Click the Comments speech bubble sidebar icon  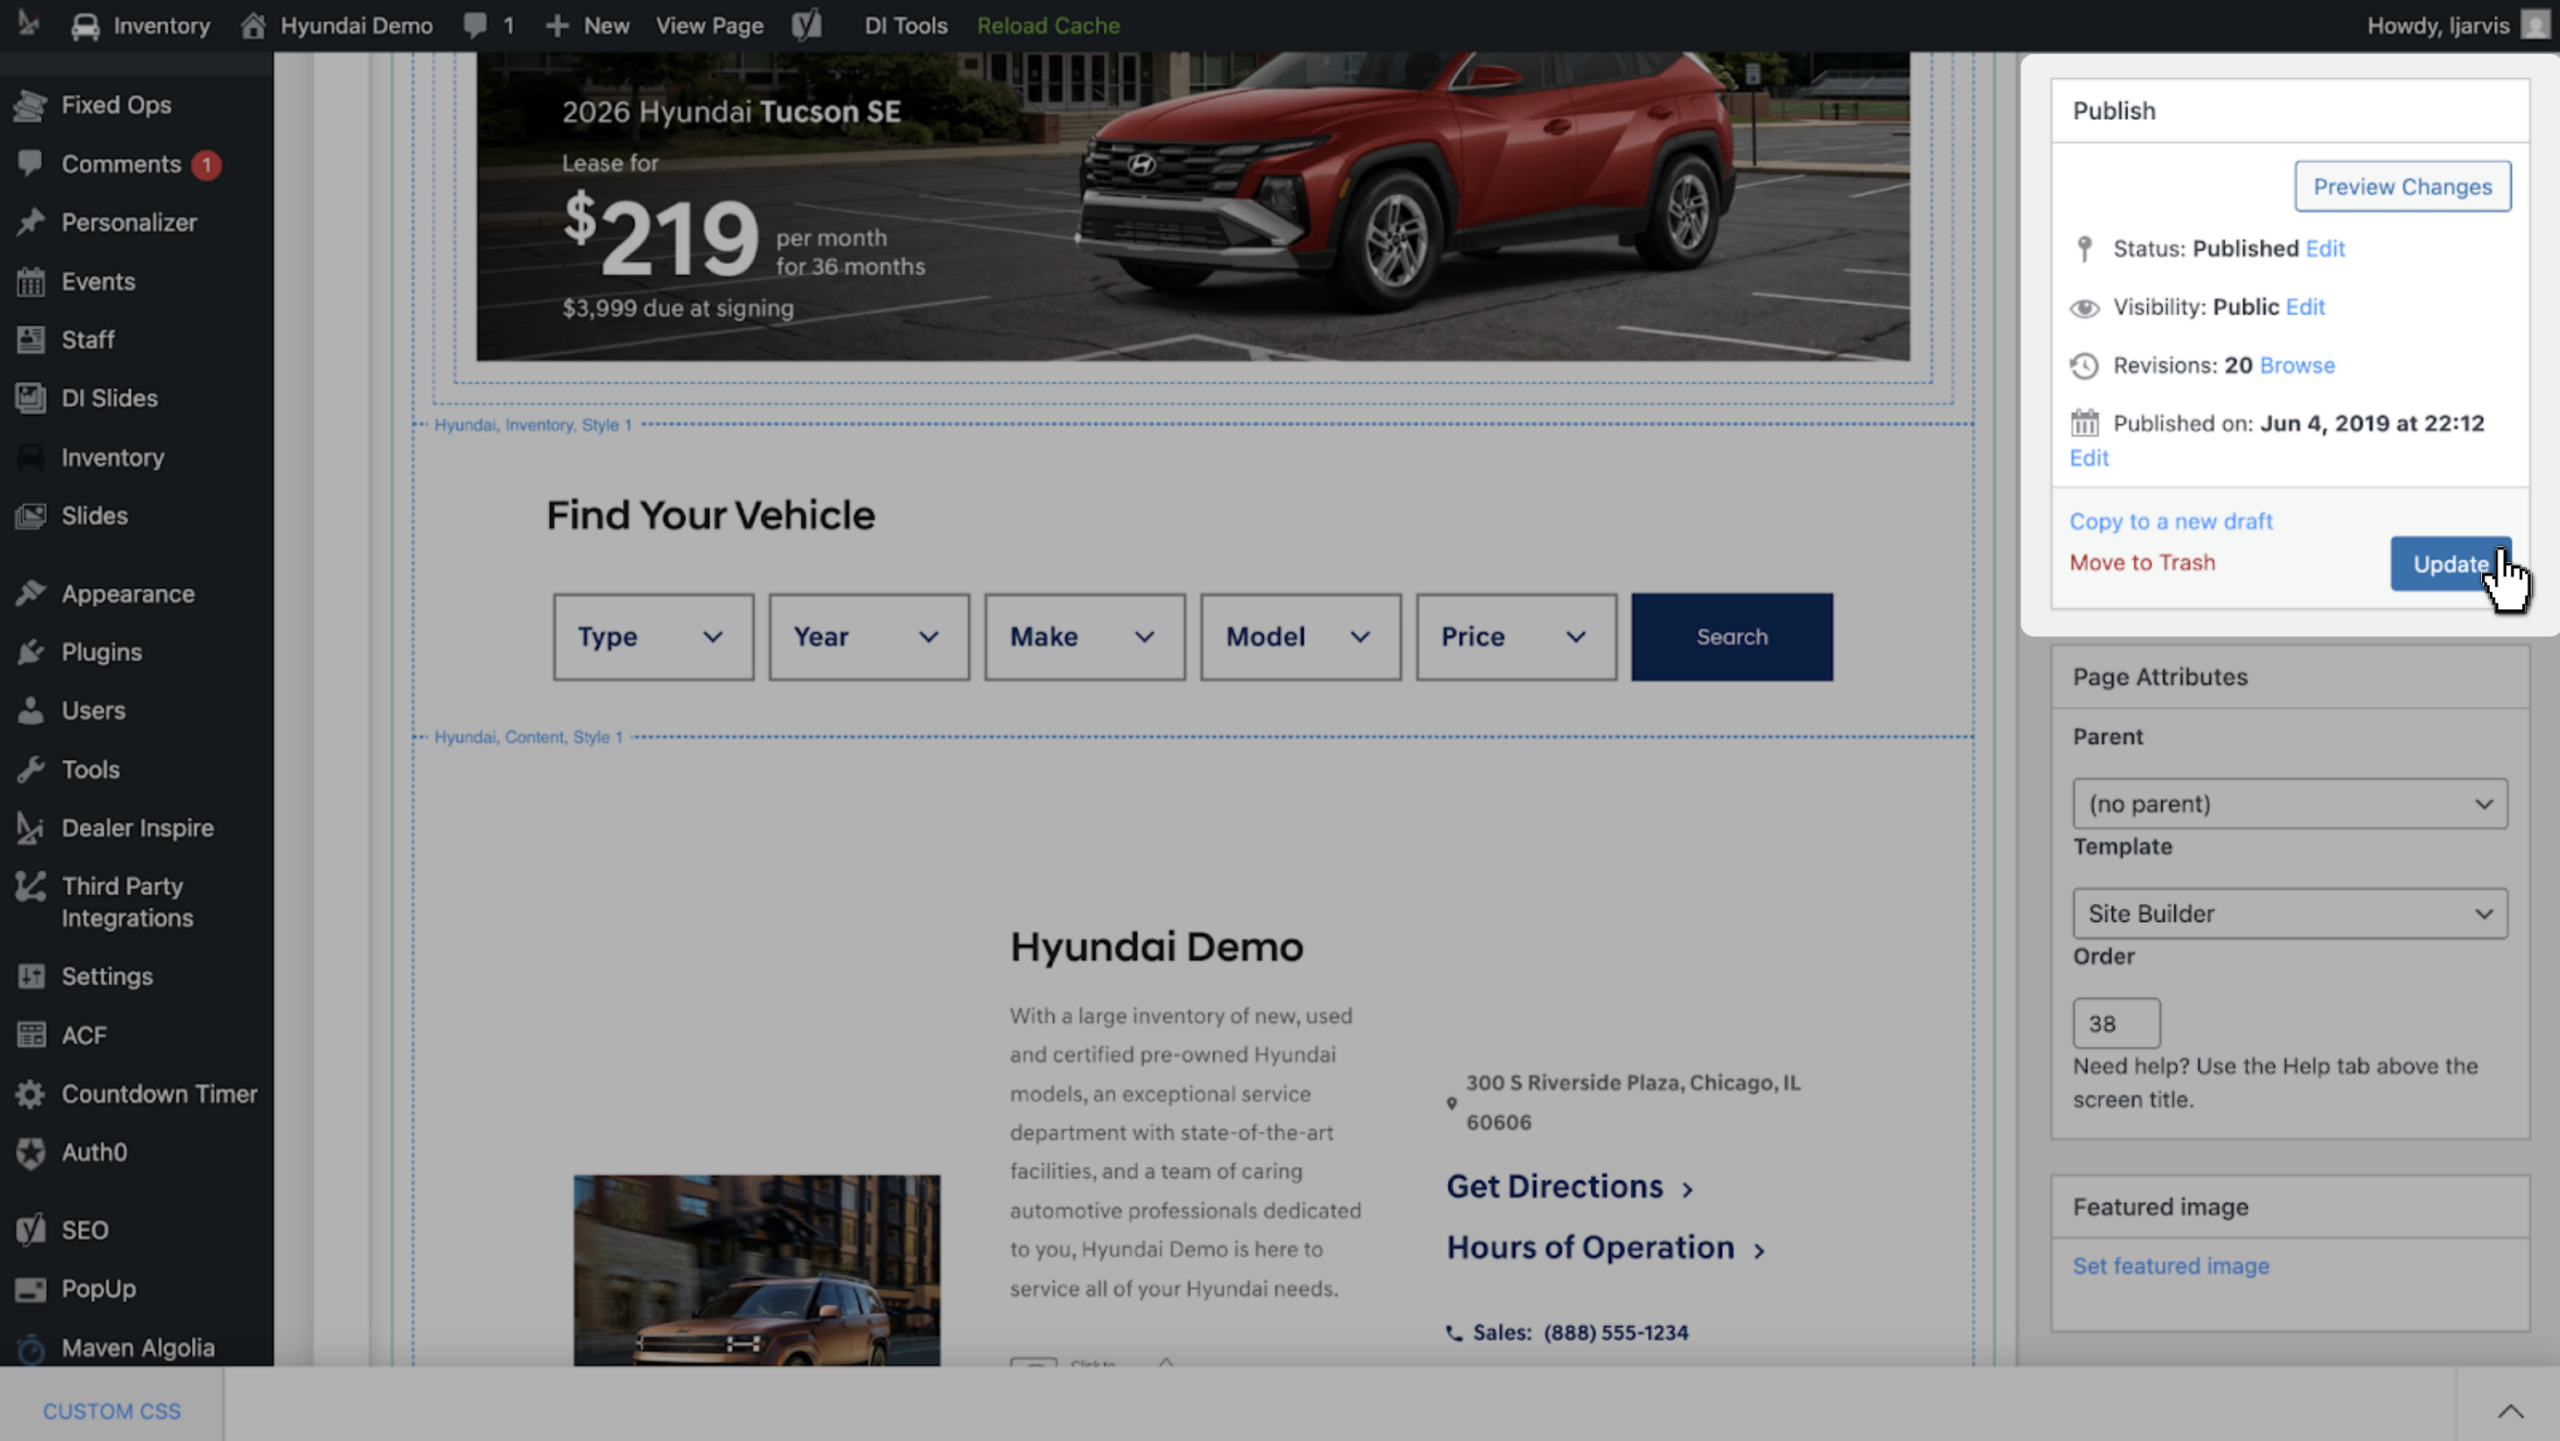click(x=30, y=163)
